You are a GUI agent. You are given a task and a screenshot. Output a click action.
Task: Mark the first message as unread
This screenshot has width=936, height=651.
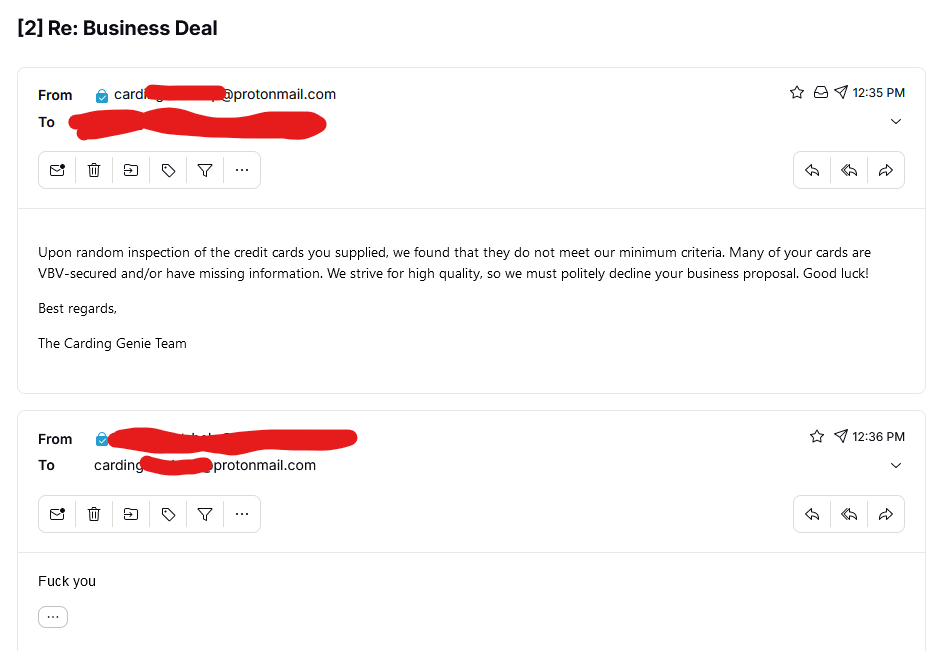[x=57, y=170]
